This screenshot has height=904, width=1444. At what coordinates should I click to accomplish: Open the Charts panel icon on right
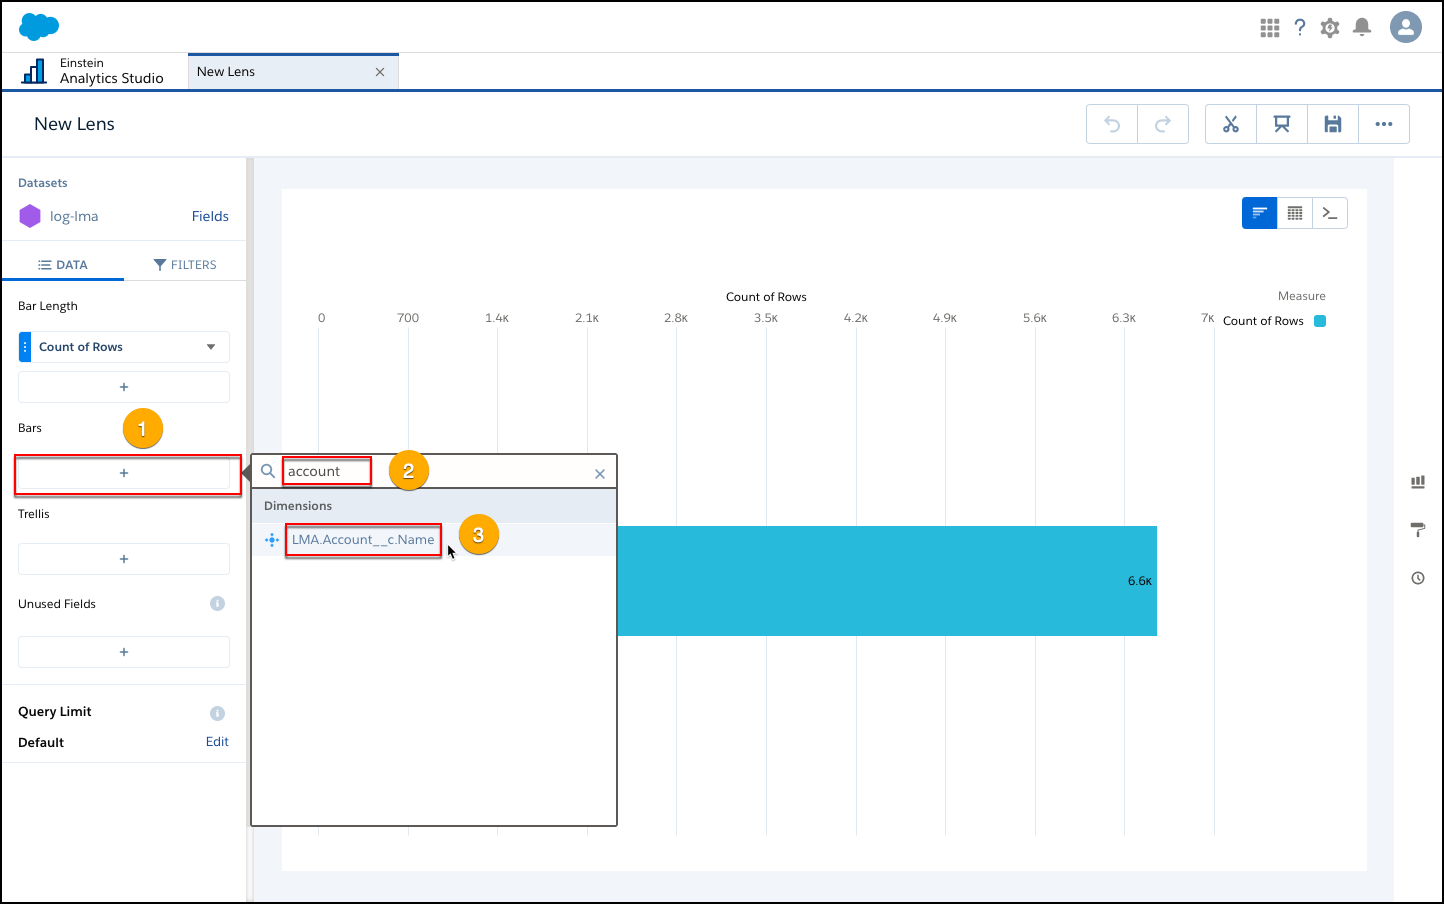(x=1418, y=483)
